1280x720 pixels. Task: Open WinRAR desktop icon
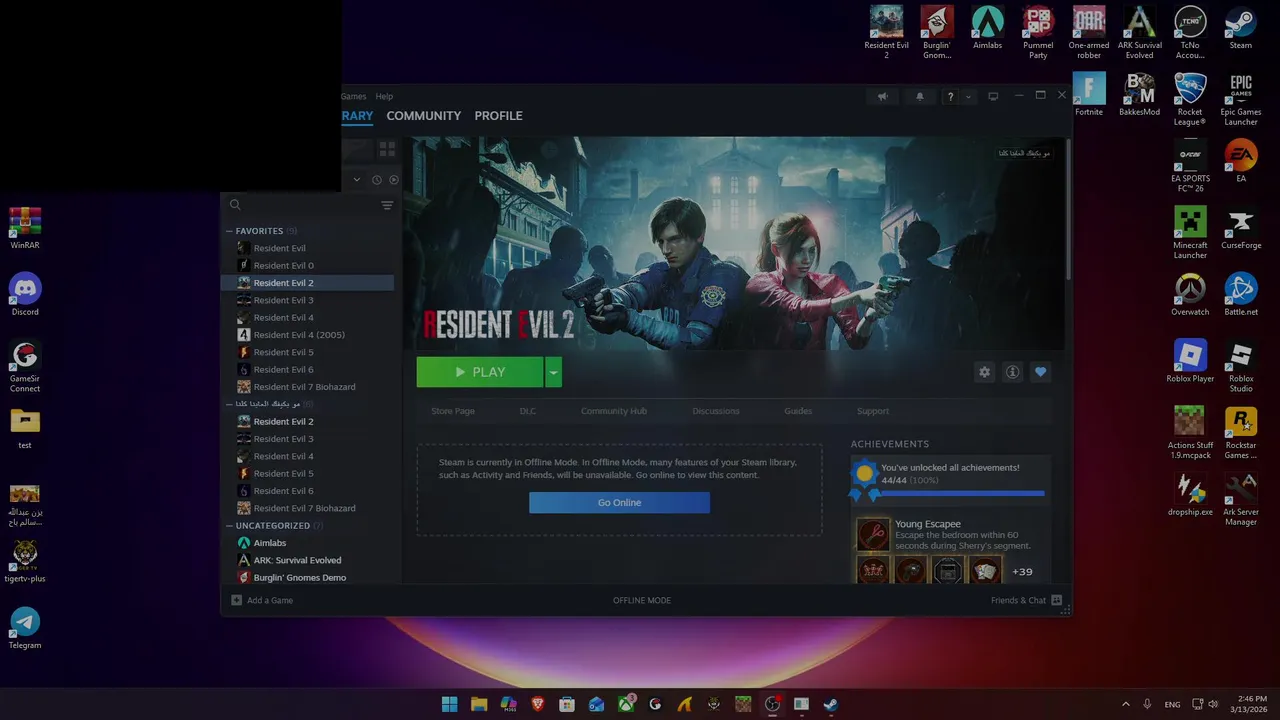25,227
